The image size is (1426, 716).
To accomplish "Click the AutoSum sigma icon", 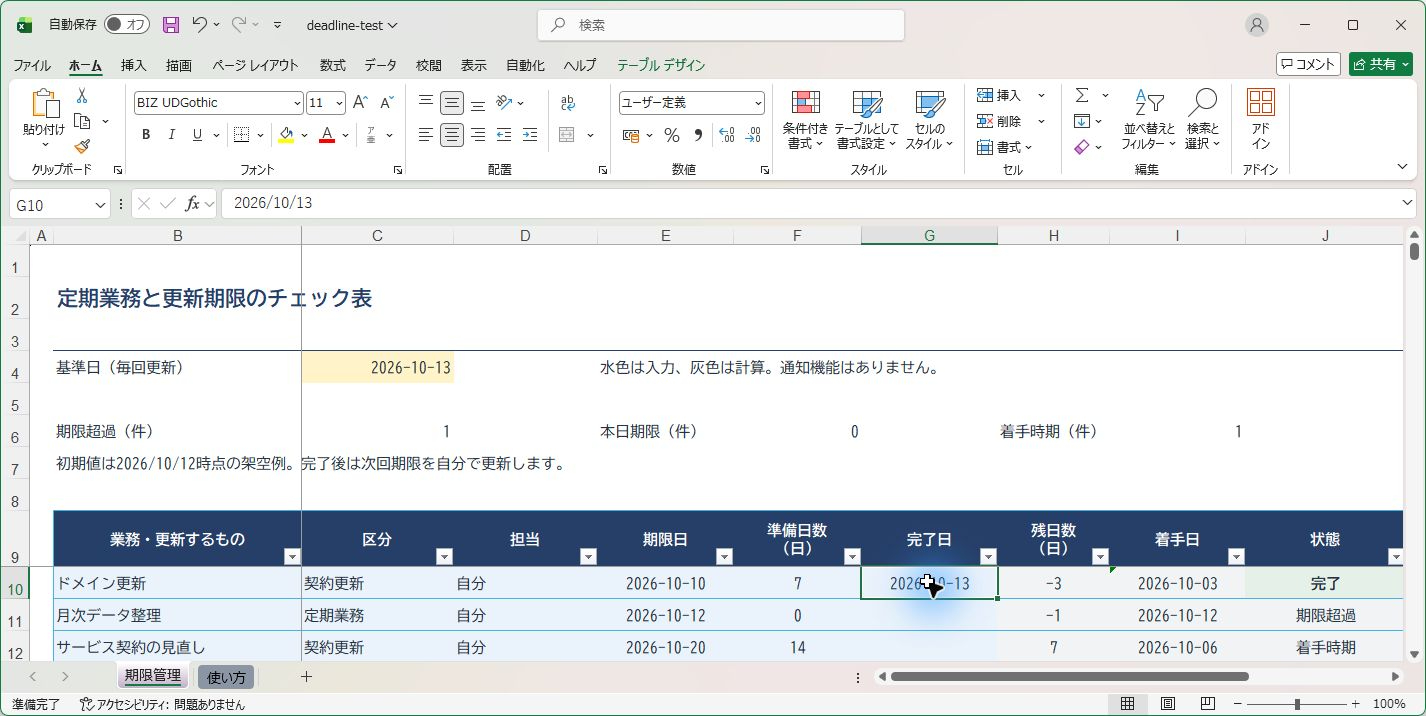I will point(1082,96).
